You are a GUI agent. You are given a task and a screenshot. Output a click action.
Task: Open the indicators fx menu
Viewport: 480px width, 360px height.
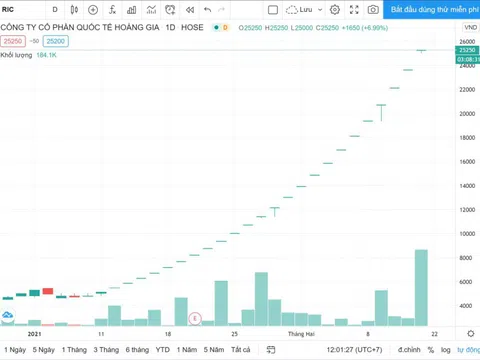tap(112, 10)
